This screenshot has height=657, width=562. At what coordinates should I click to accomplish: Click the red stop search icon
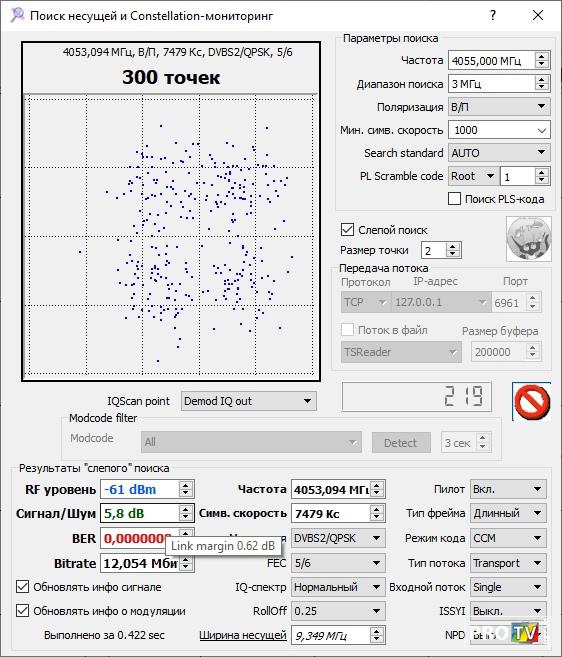pyautogui.click(x=531, y=401)
